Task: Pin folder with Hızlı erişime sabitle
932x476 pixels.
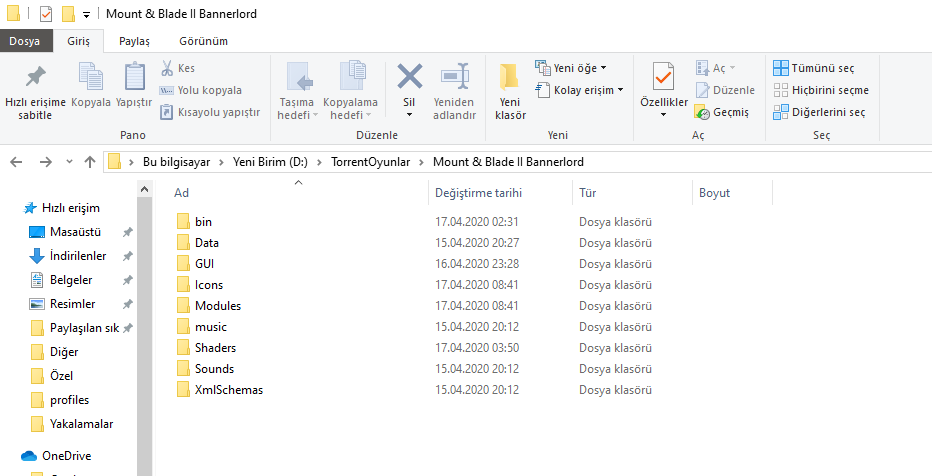Action: point(35,92)
